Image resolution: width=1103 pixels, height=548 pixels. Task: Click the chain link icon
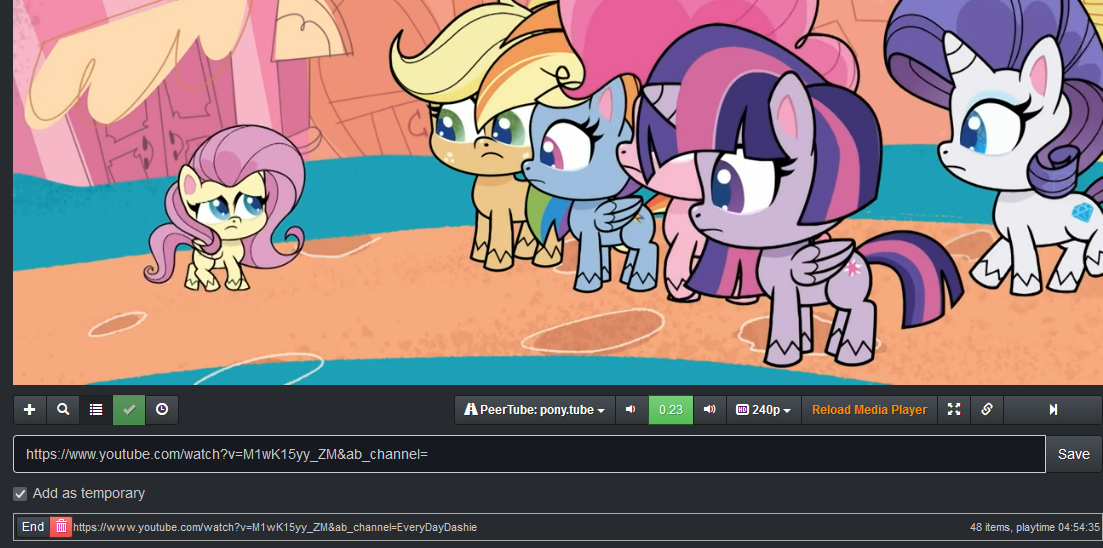pyautogui.click(x=987, y=409)
